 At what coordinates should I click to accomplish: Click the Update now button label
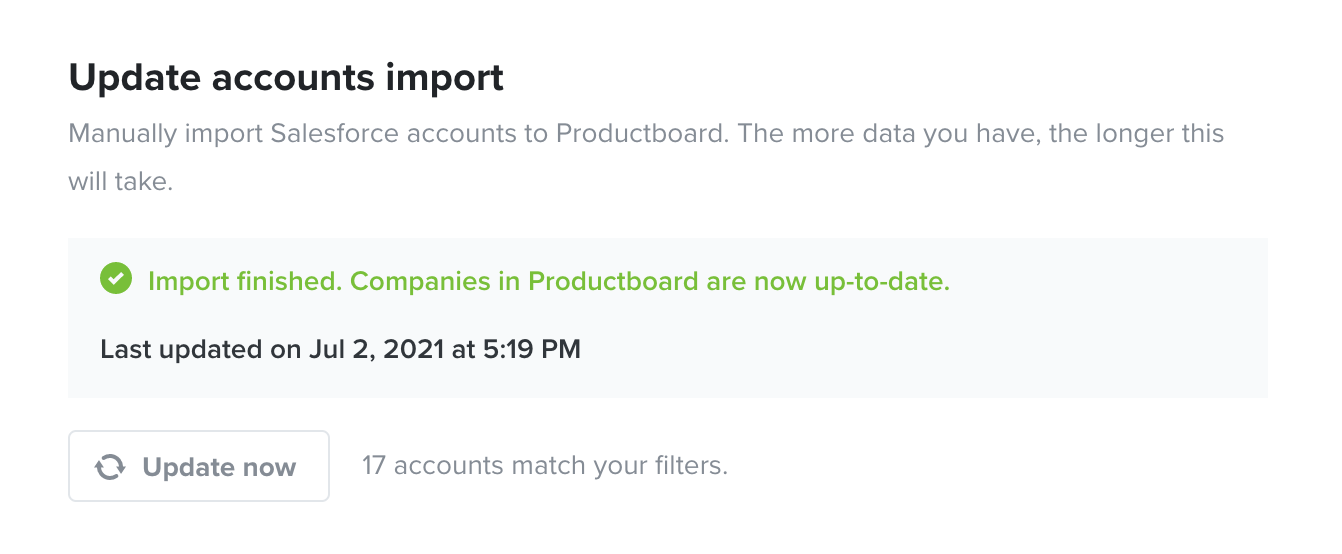[219, 467]
